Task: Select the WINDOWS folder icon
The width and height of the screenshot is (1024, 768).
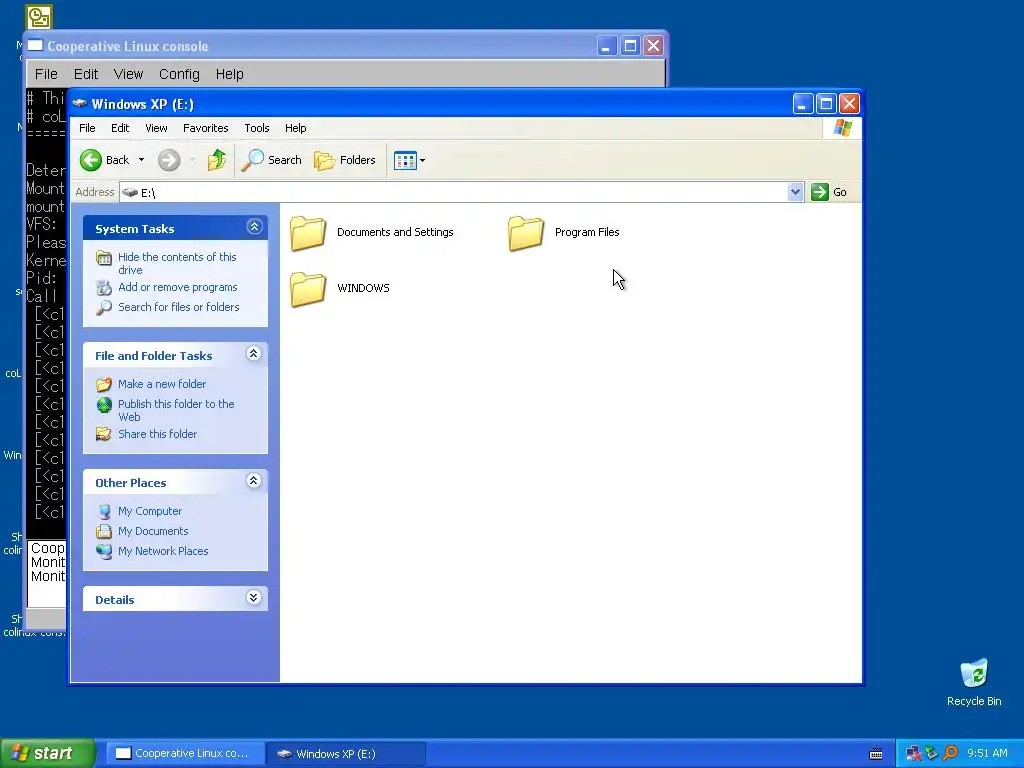Action: 308,289
